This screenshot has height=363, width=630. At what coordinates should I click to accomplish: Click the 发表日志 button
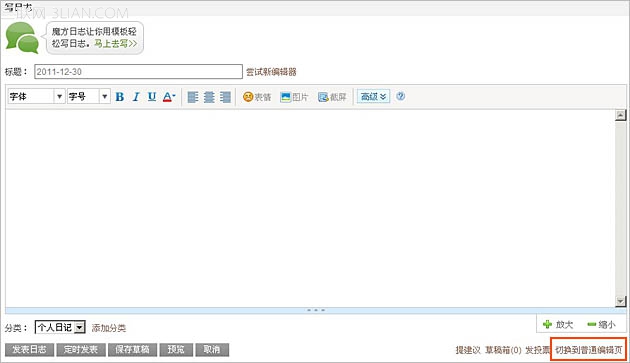[29, 350]
